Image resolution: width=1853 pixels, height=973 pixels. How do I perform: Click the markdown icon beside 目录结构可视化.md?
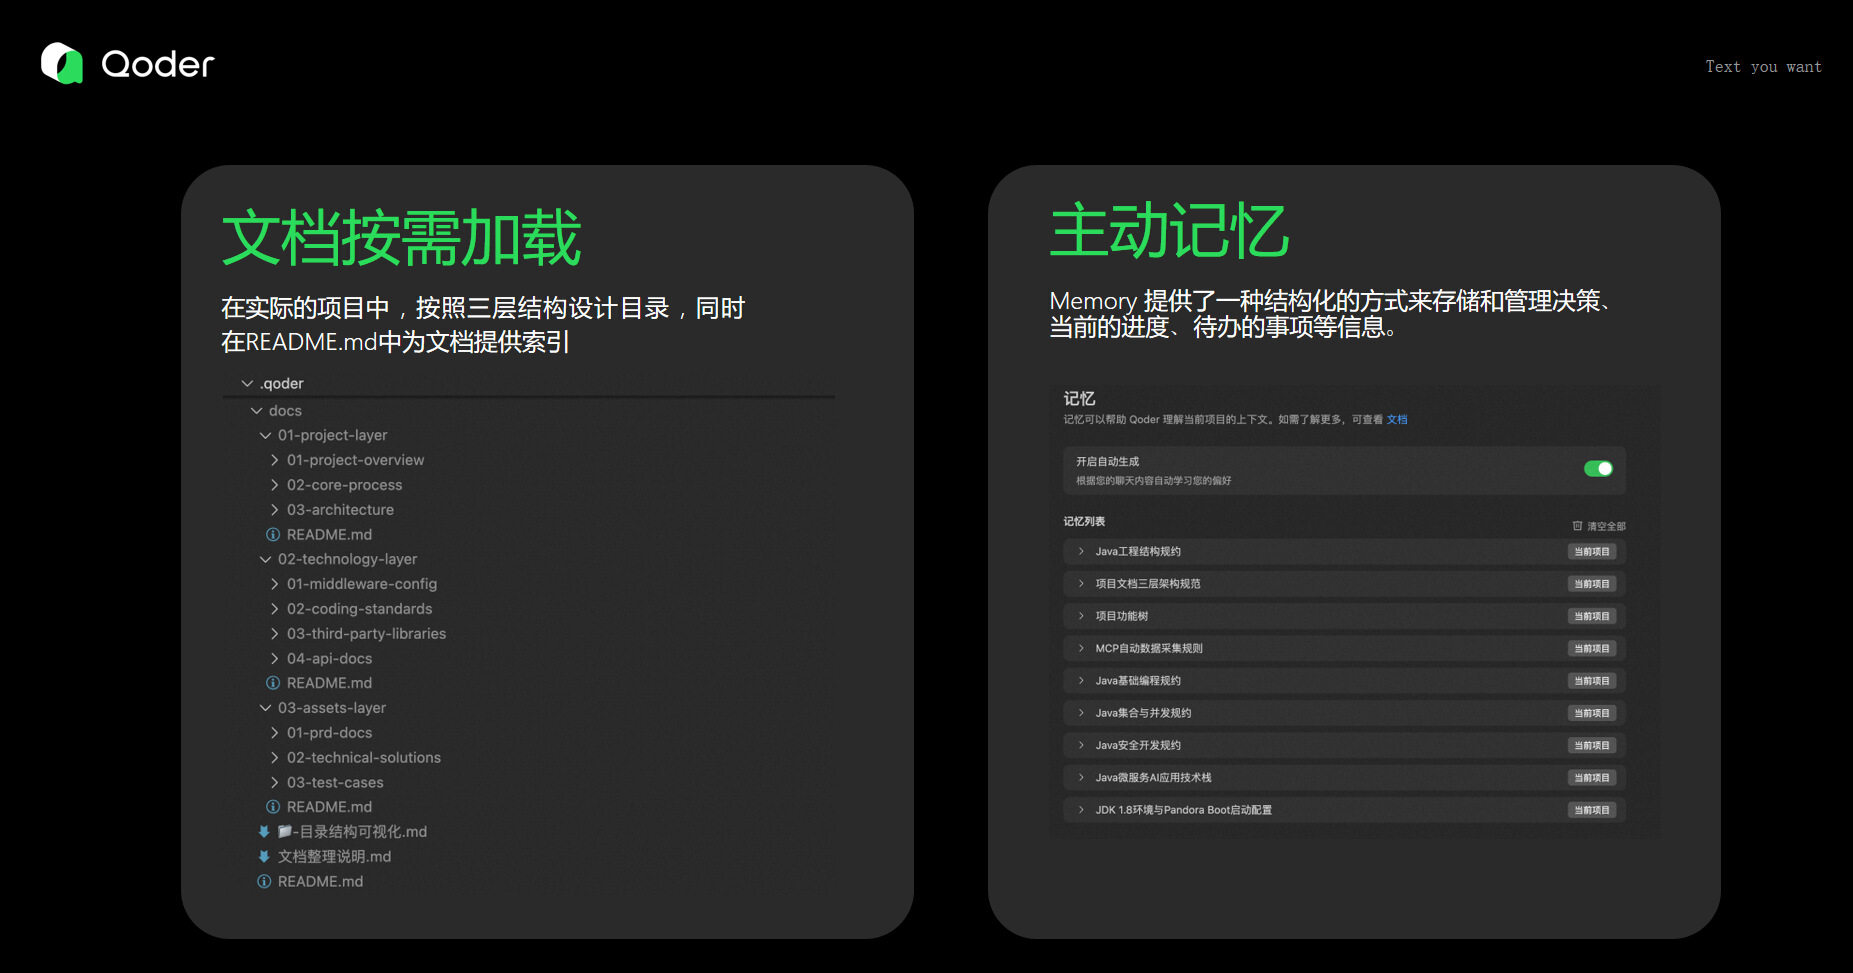(x=264, y=831)
